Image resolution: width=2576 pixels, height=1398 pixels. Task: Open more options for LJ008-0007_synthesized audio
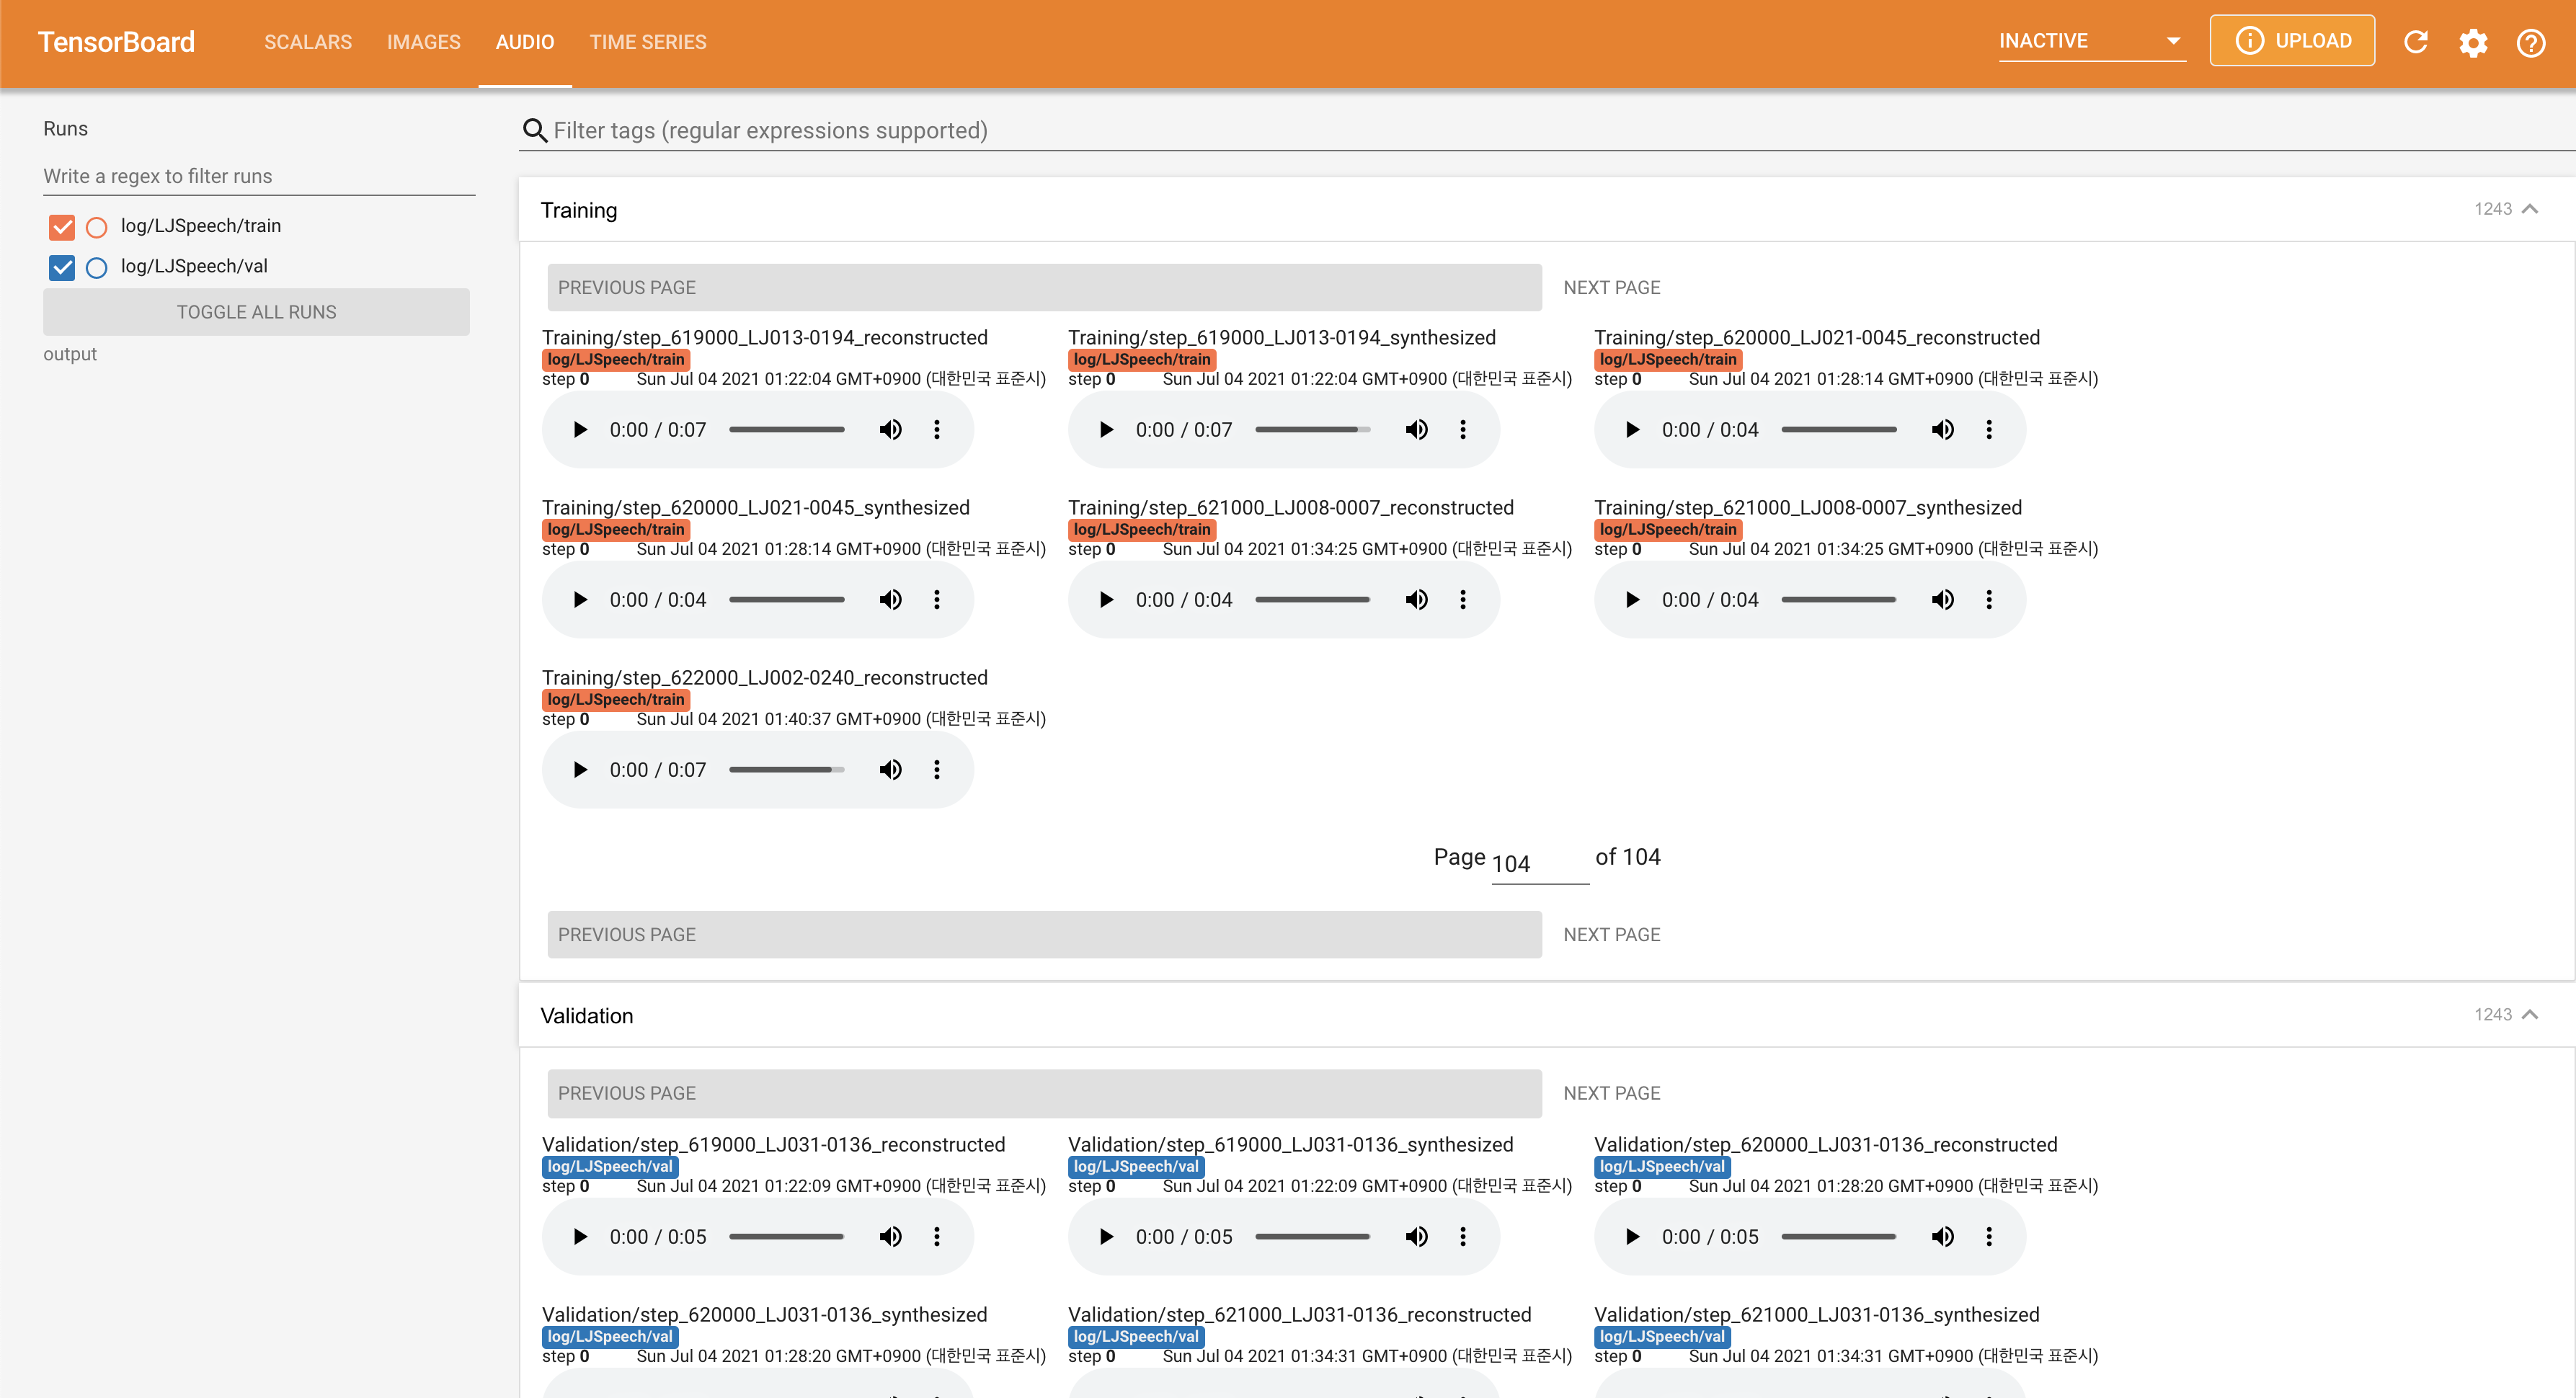(1989, 600)
